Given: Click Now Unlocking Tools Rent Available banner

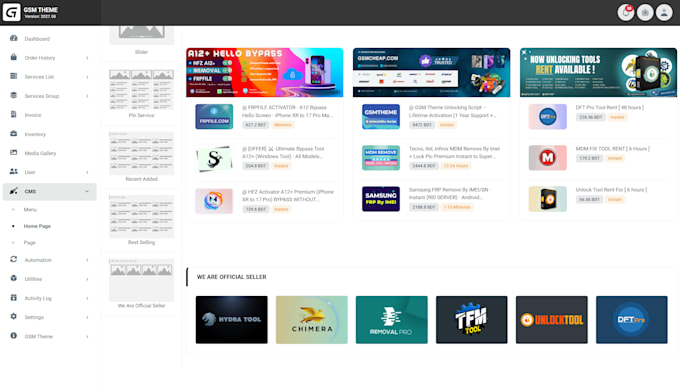Looking at the screenshot, I should (598, 72).
